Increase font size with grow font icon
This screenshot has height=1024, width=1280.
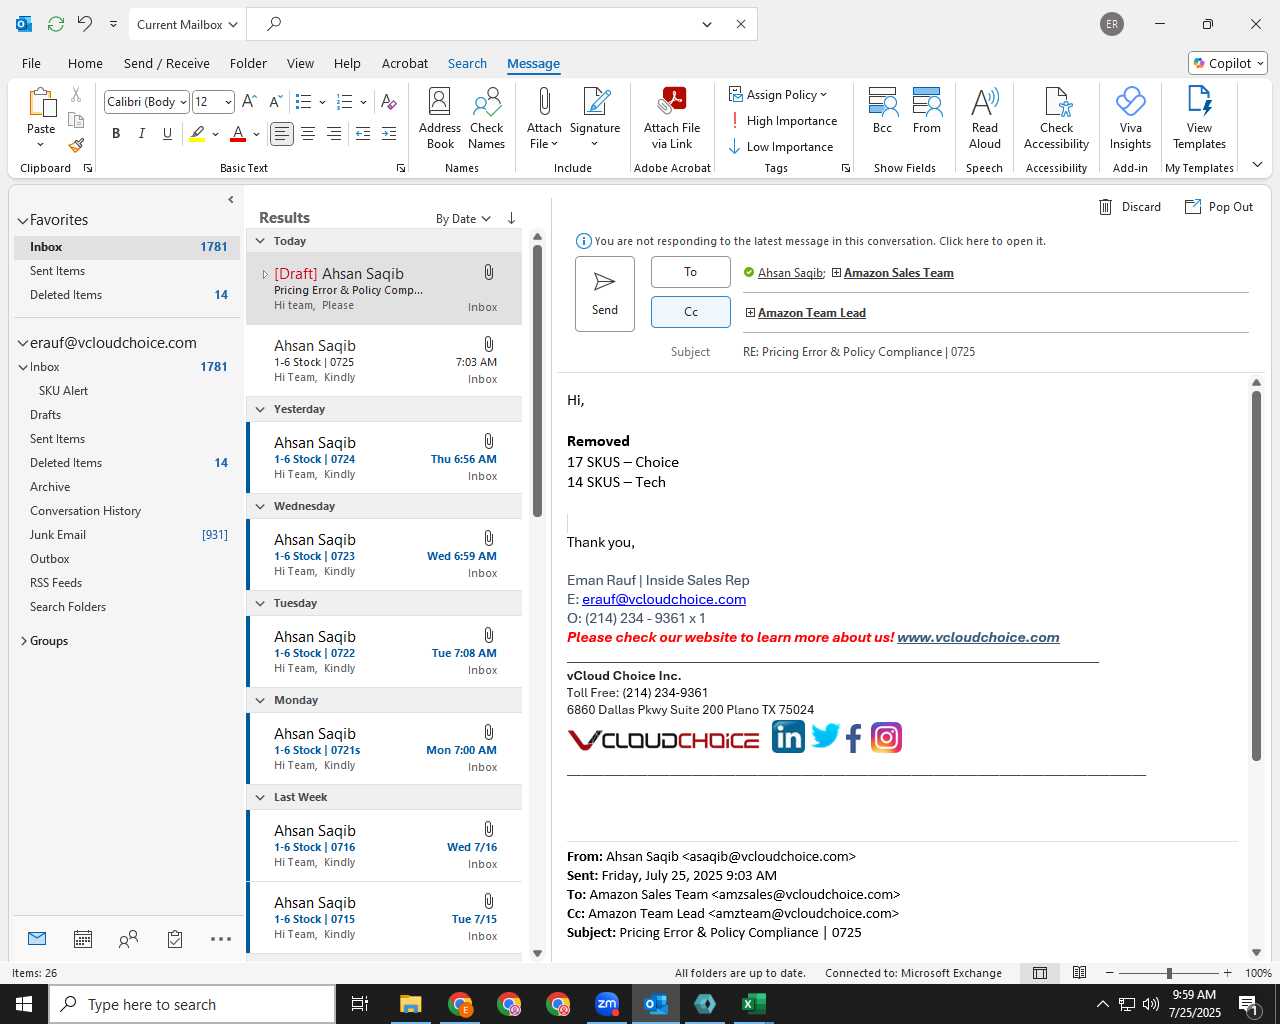250,102
